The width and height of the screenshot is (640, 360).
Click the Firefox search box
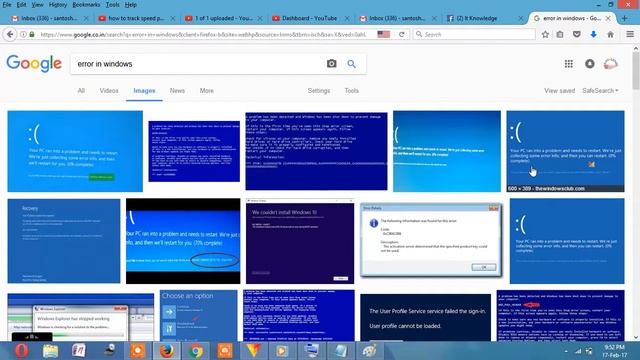coord(474,35)
